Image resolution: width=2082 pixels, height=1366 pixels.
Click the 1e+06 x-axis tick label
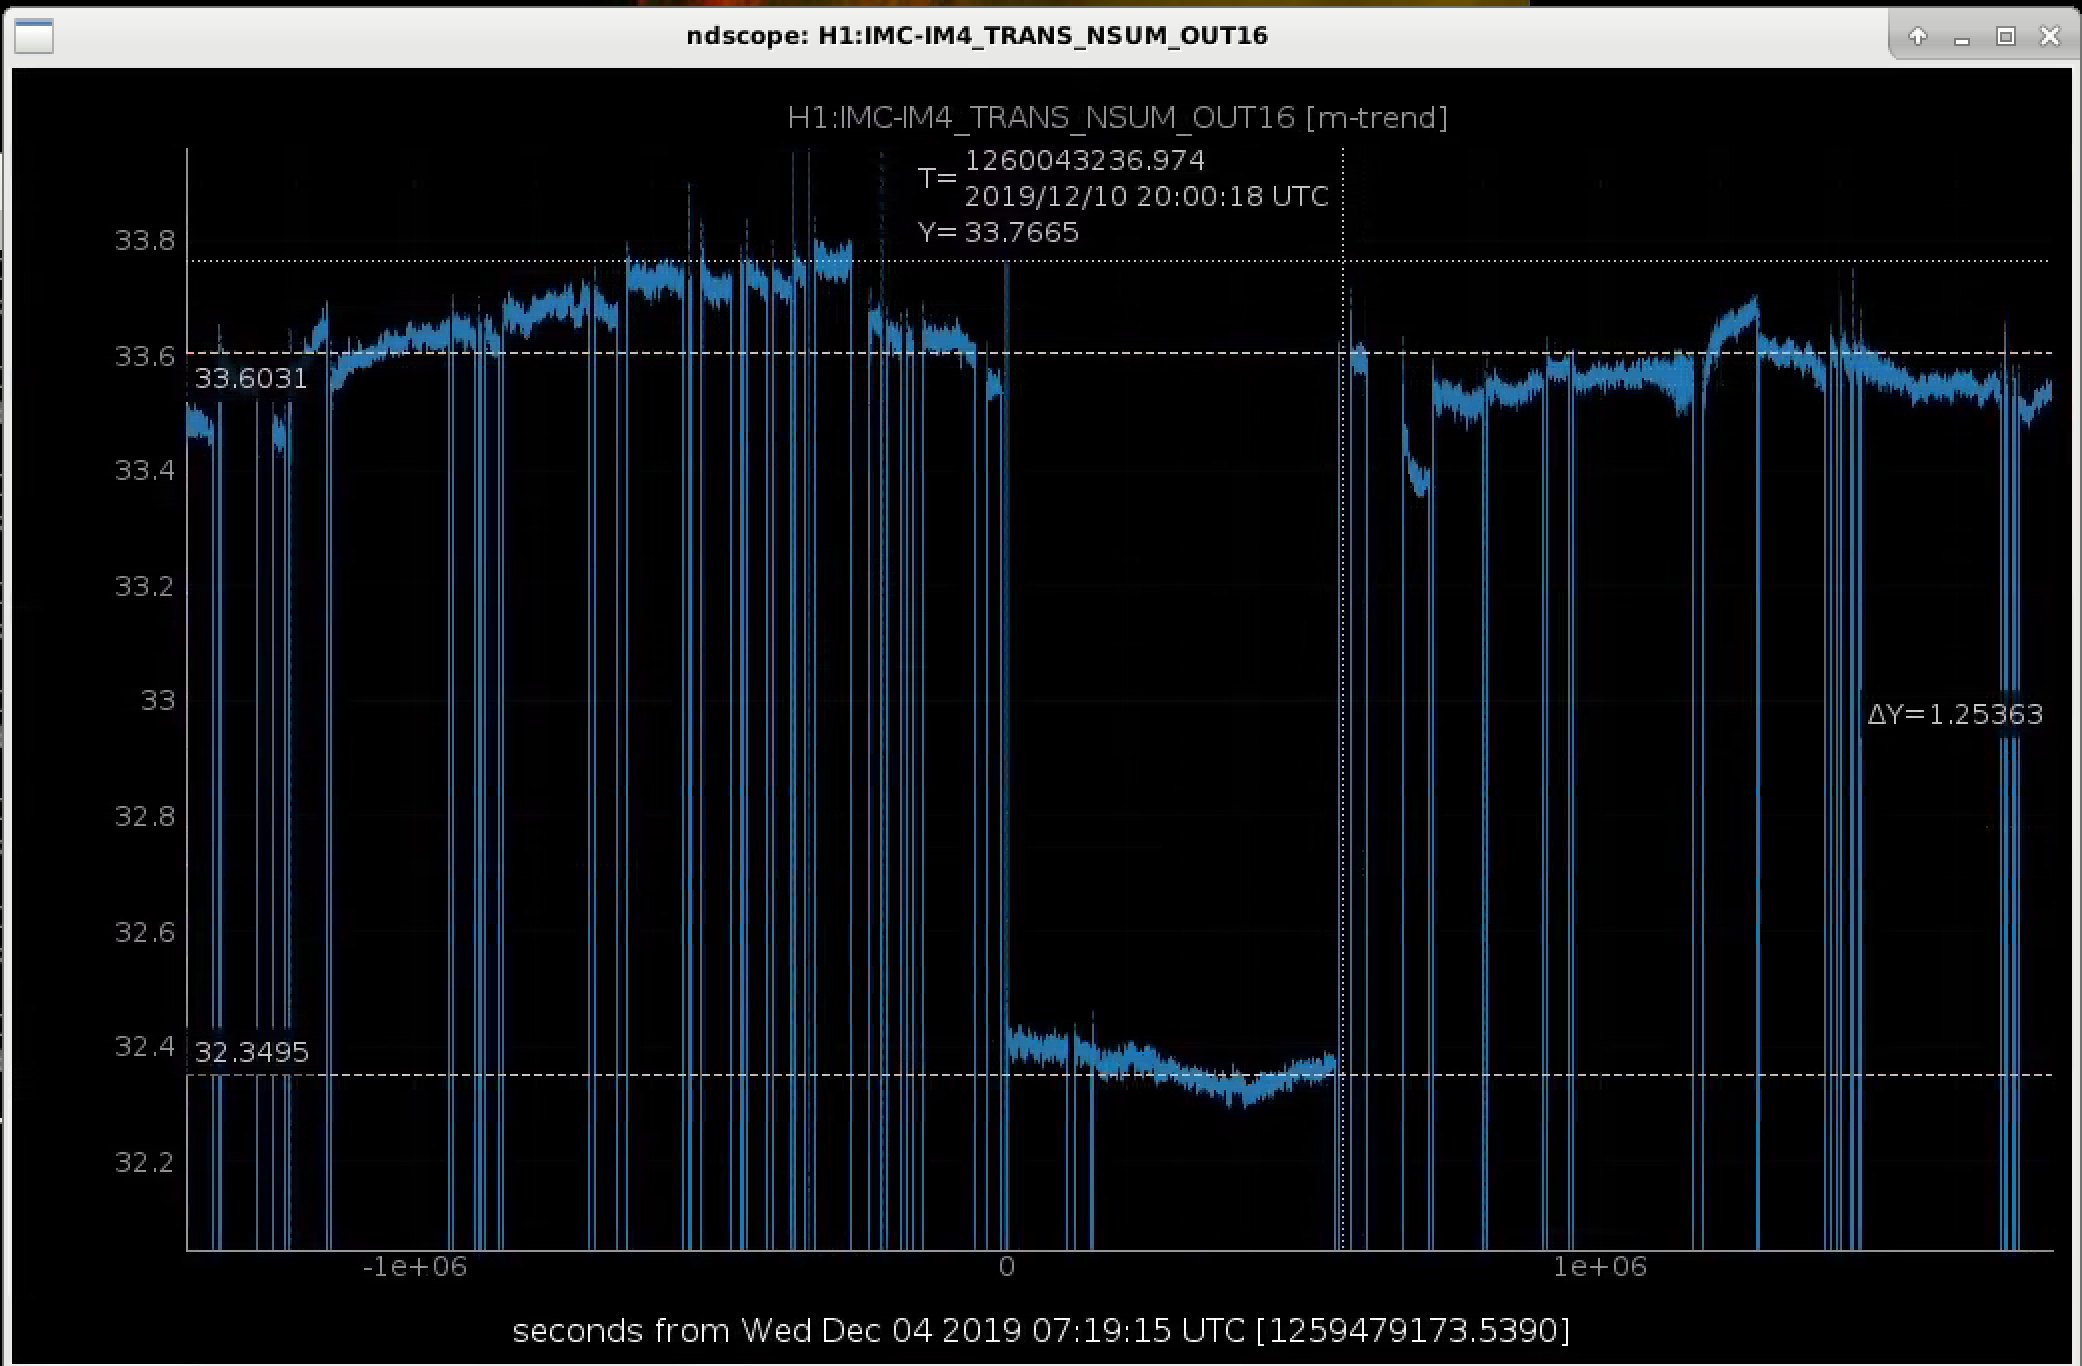[x=1600, y=1267]
